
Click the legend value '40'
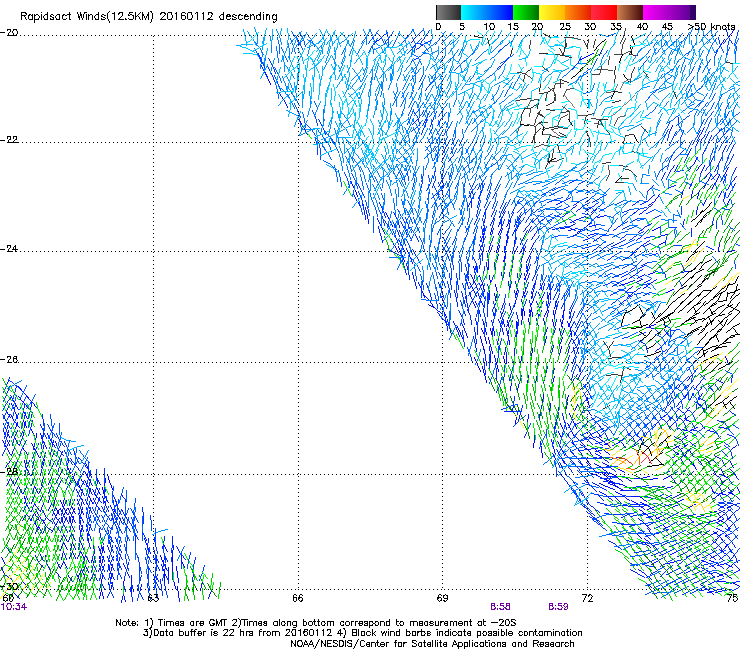642,27
